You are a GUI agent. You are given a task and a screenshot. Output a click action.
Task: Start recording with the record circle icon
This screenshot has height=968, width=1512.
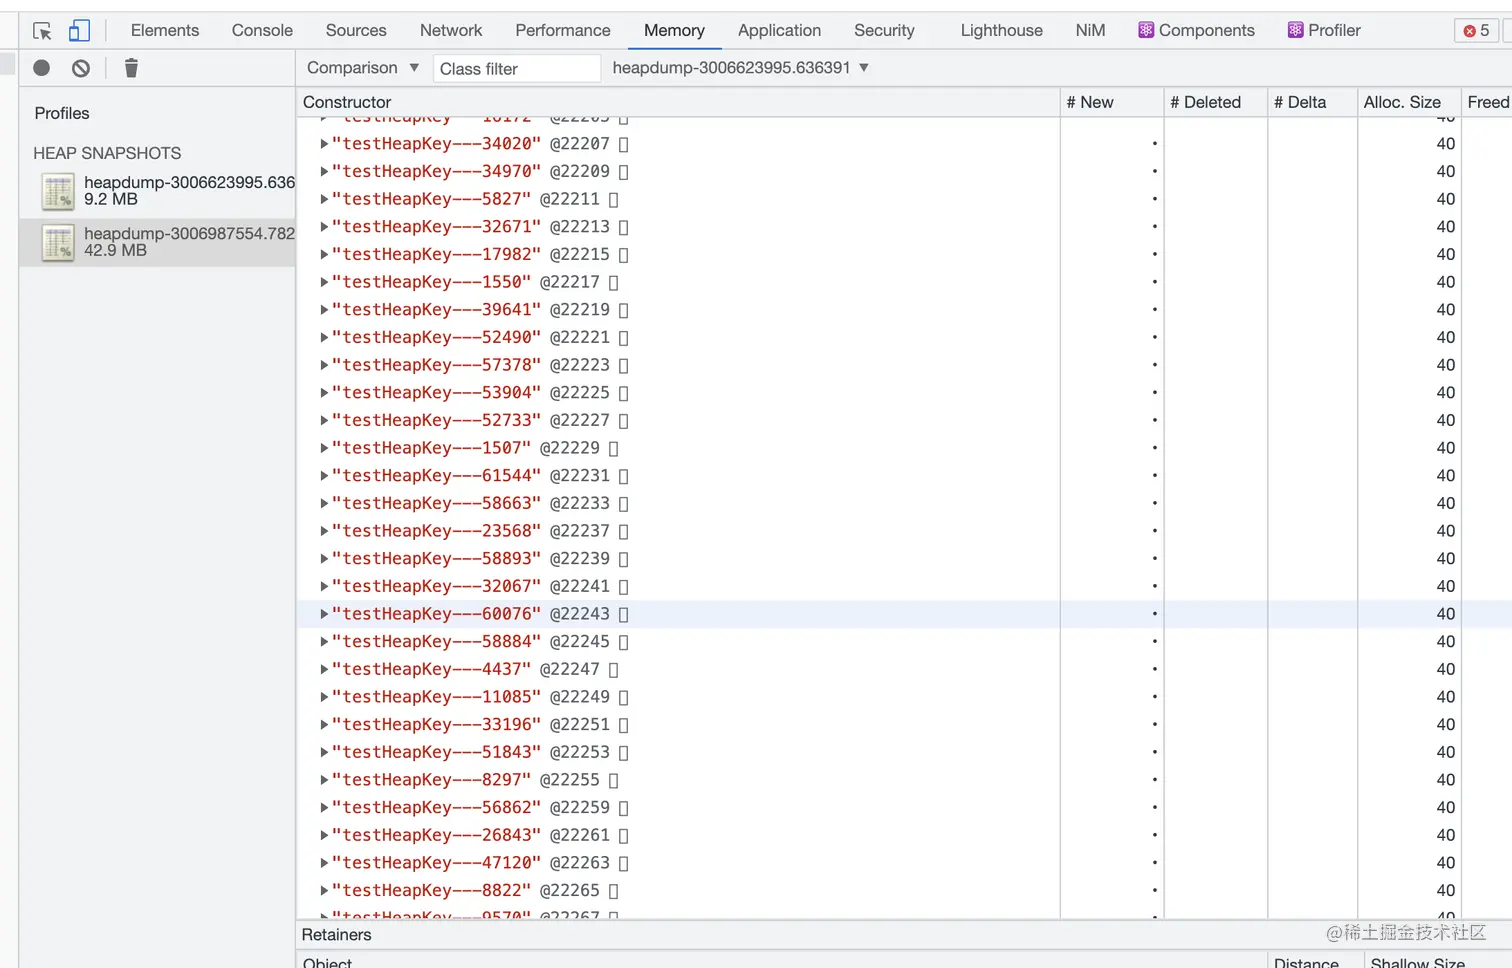tap(42, 68)
